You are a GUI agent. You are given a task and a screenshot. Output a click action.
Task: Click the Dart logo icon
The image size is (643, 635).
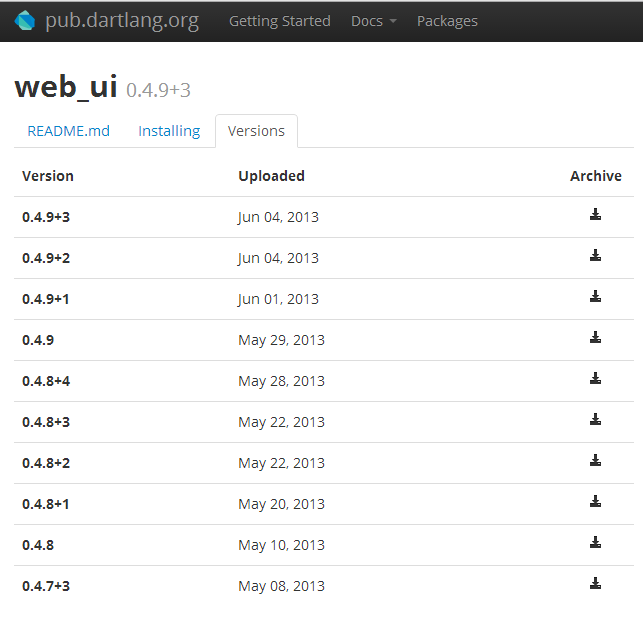coord(25,21)
